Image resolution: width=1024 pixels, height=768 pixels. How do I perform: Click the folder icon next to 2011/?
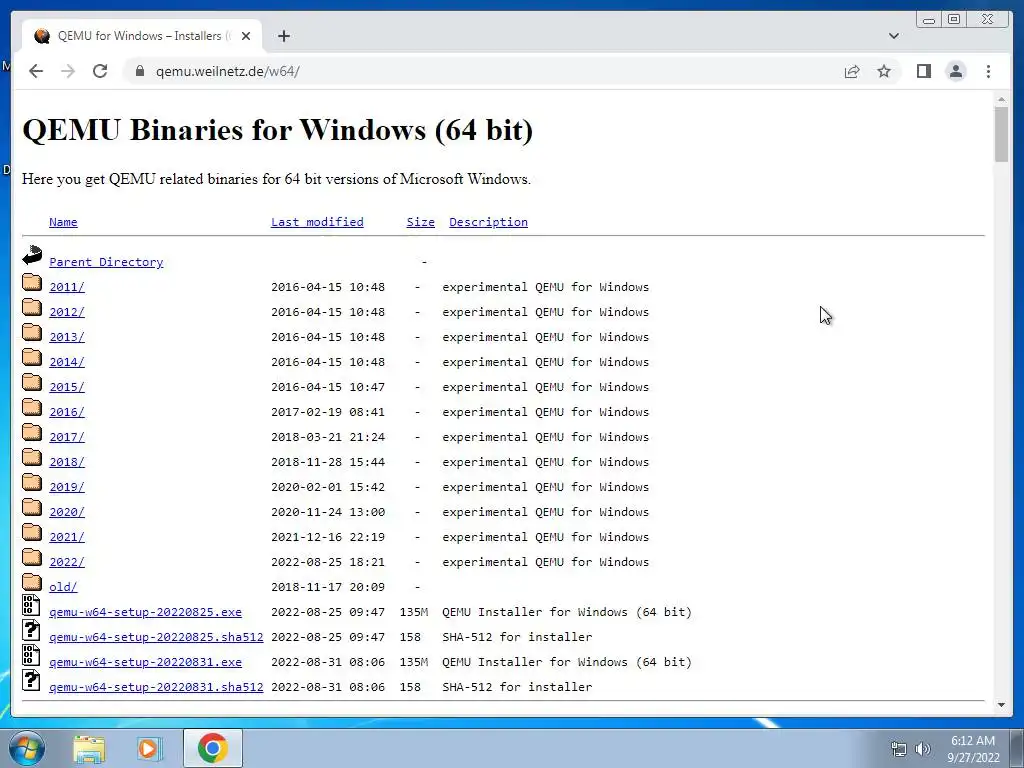[31, 283]
